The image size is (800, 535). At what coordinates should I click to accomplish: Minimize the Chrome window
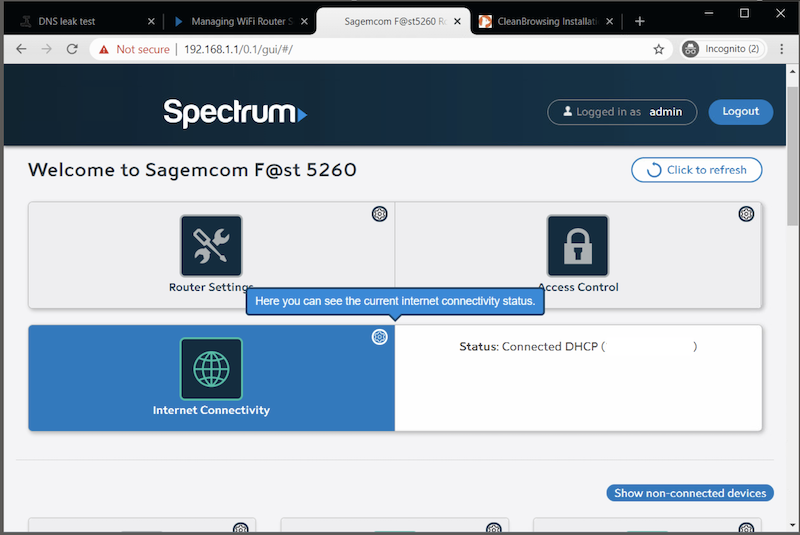(x=709, y=13)
